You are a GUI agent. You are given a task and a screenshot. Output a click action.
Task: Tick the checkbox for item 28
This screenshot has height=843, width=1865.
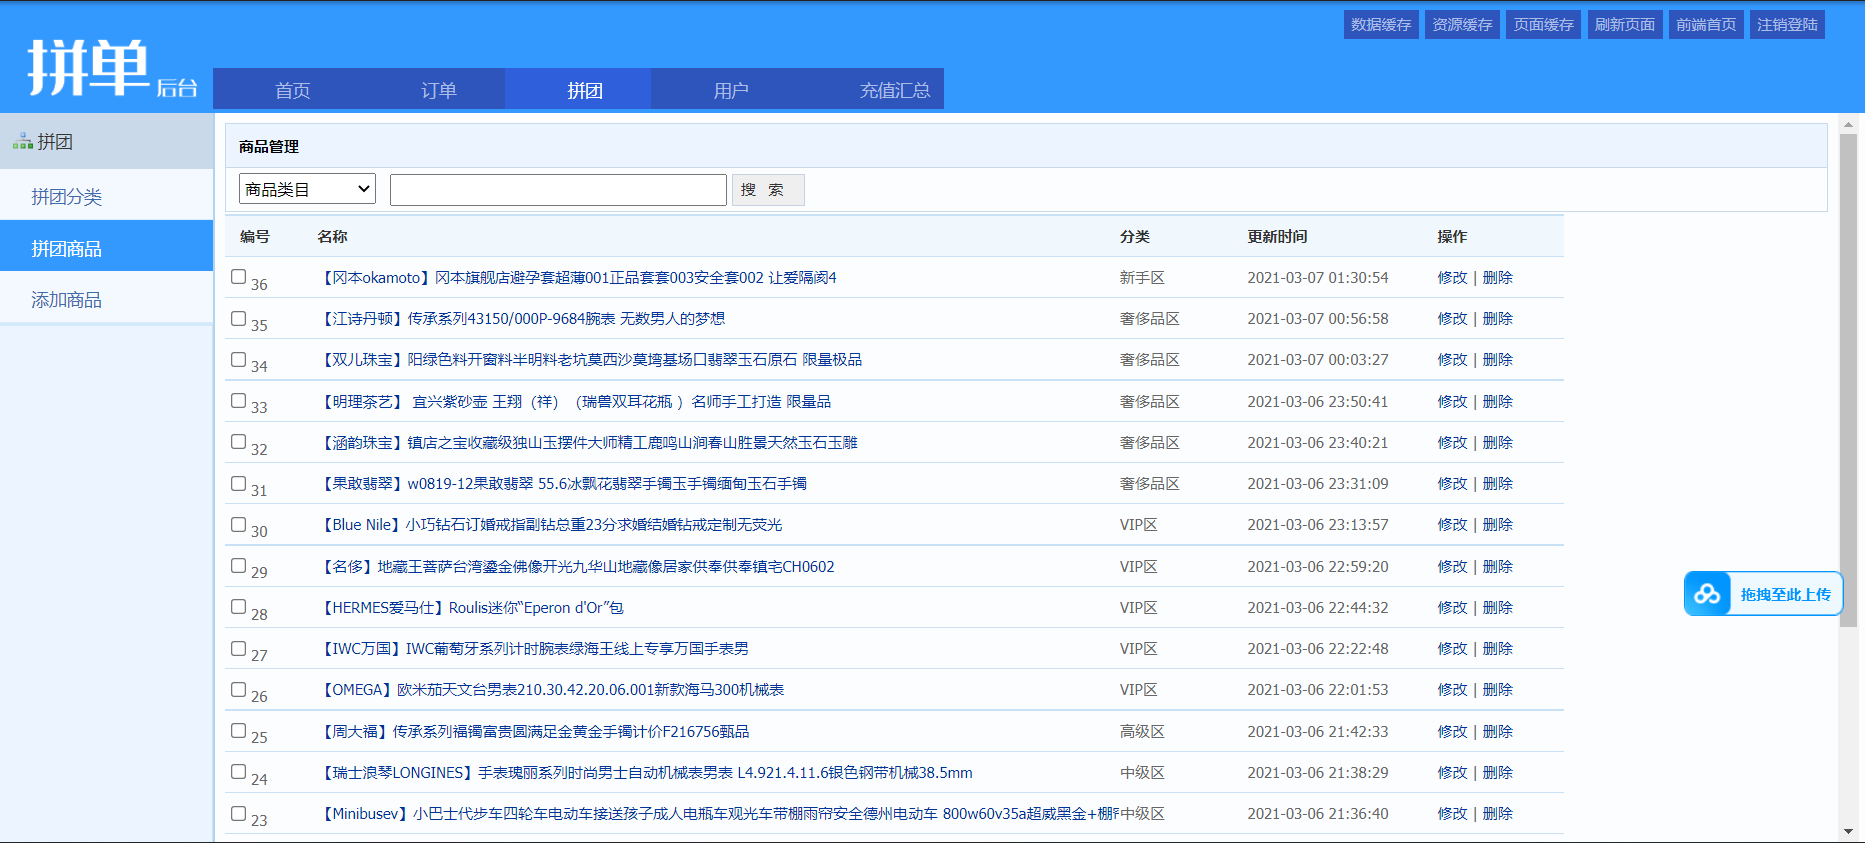[x=238, y=606]
